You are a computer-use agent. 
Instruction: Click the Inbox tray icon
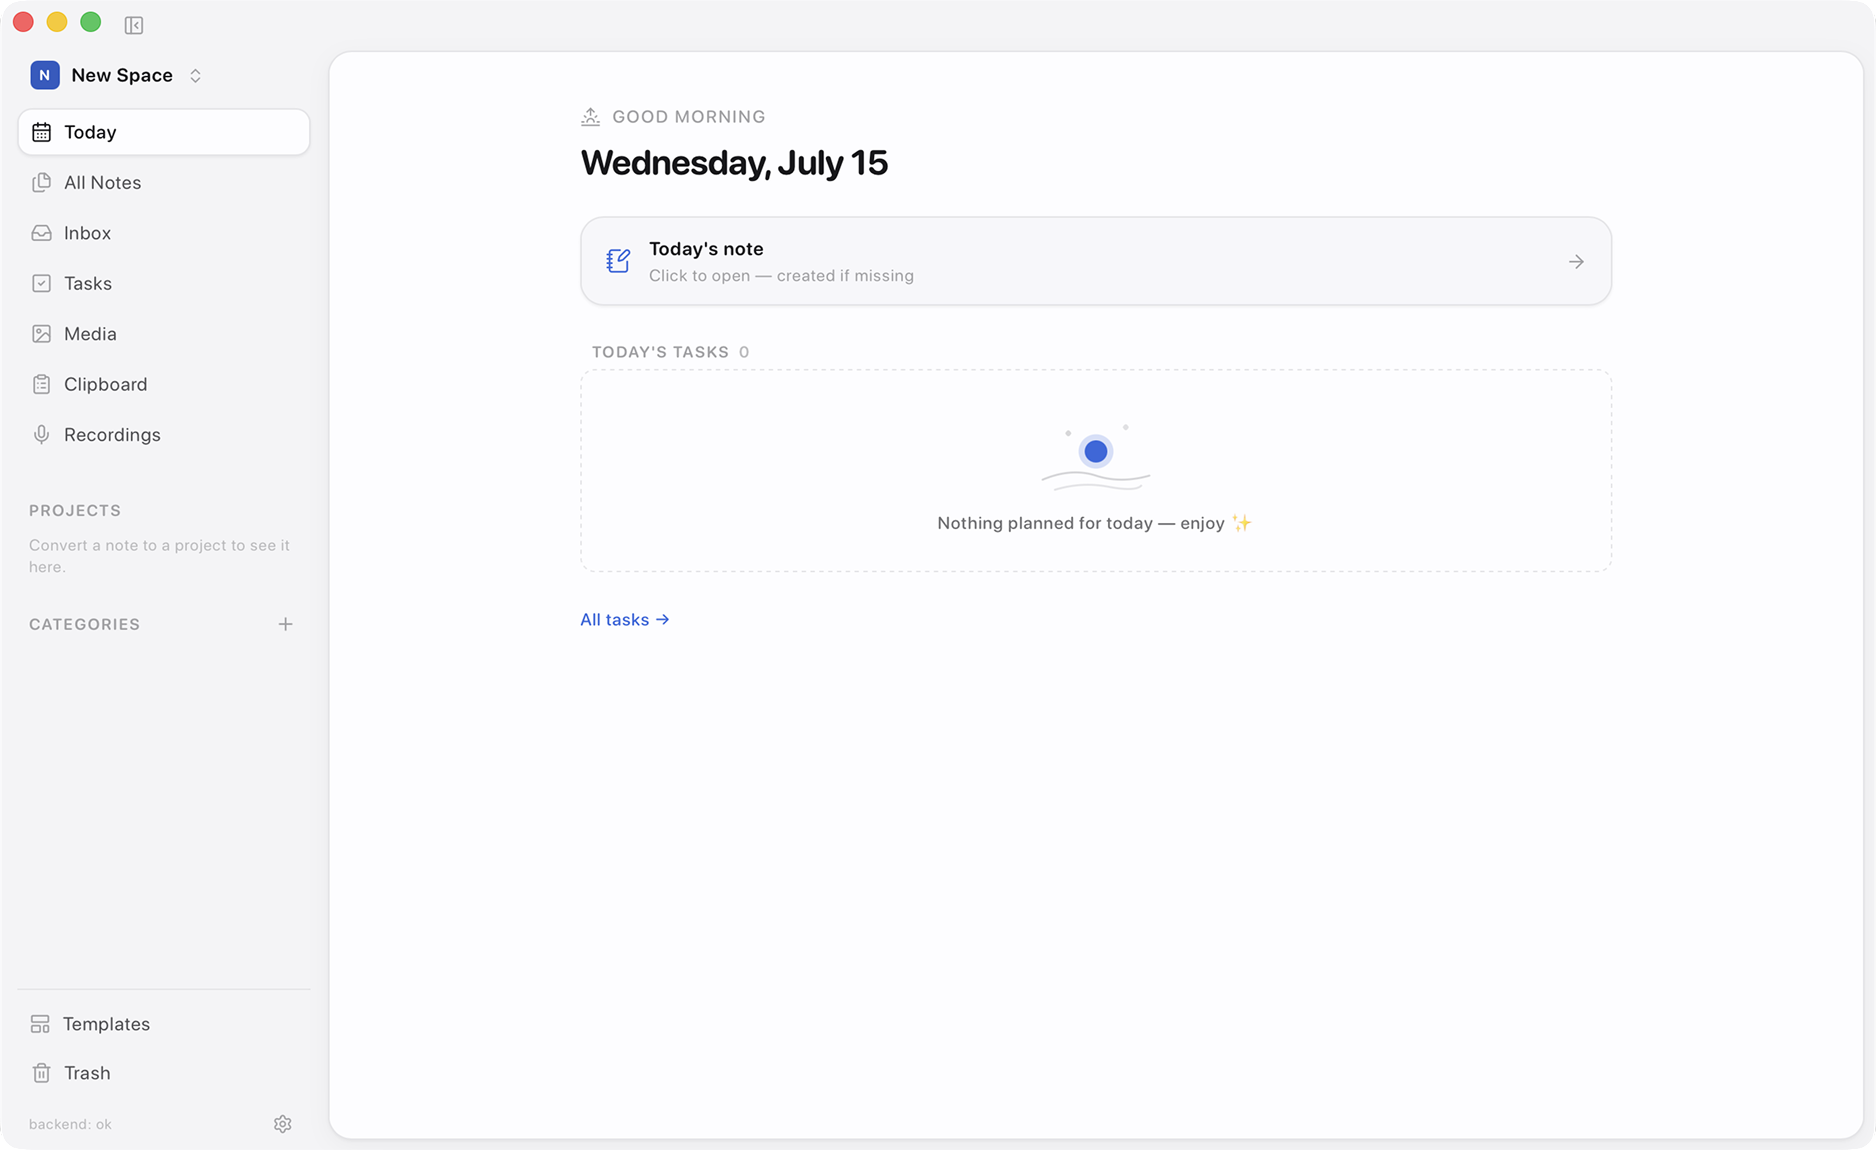pyautogui.click(x=41, y=233)
